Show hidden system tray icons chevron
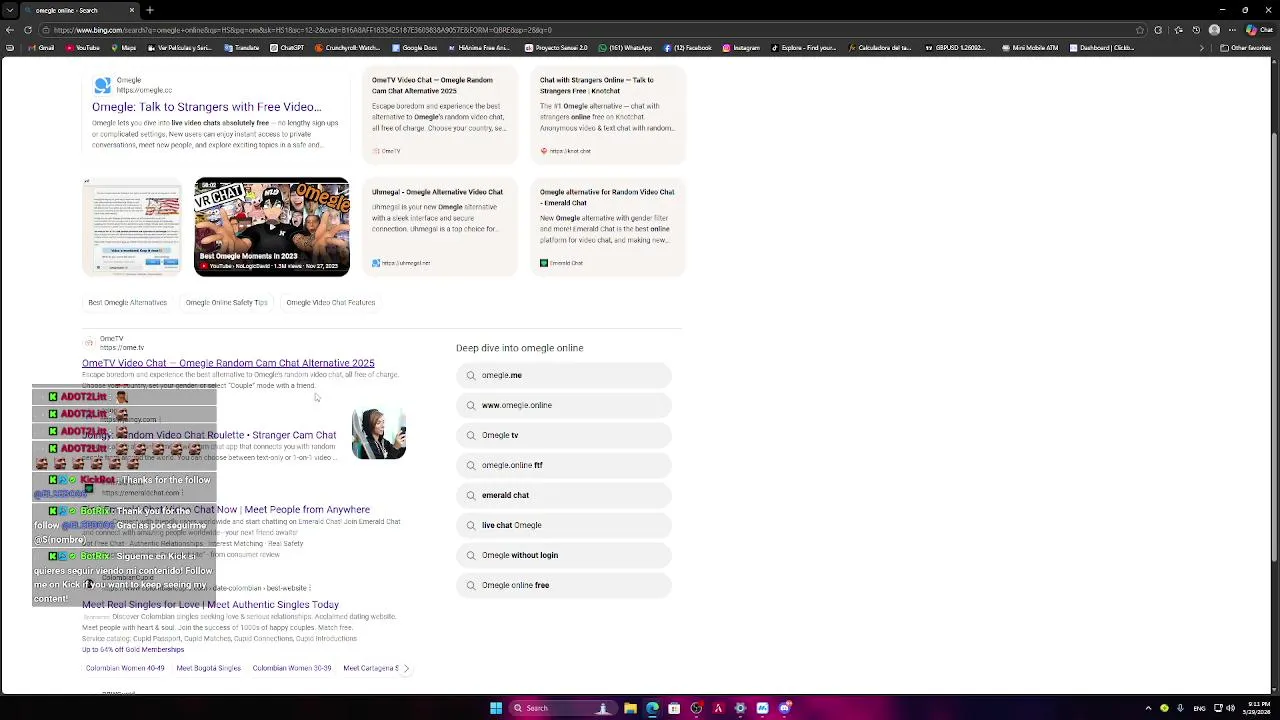Image resolution: width=1280 pixels, height=720 pixels. tap(1148, 708)
